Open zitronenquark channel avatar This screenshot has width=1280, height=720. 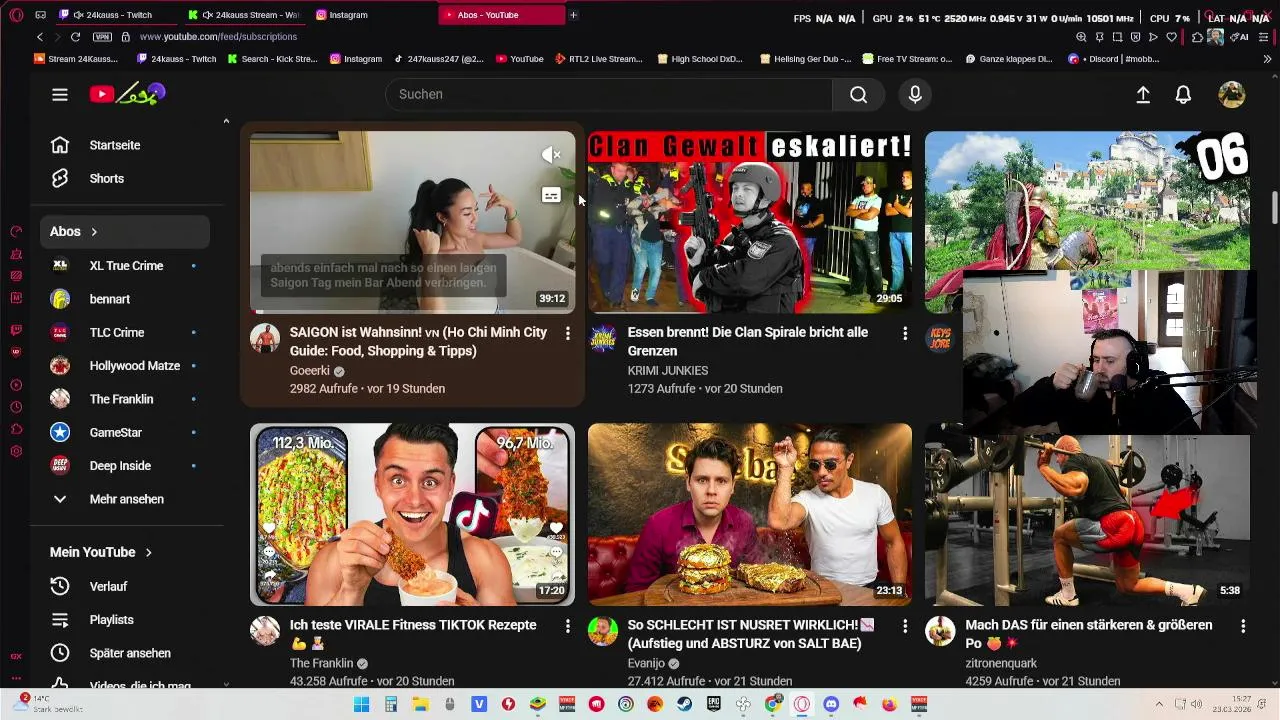(x=940, y=631)
